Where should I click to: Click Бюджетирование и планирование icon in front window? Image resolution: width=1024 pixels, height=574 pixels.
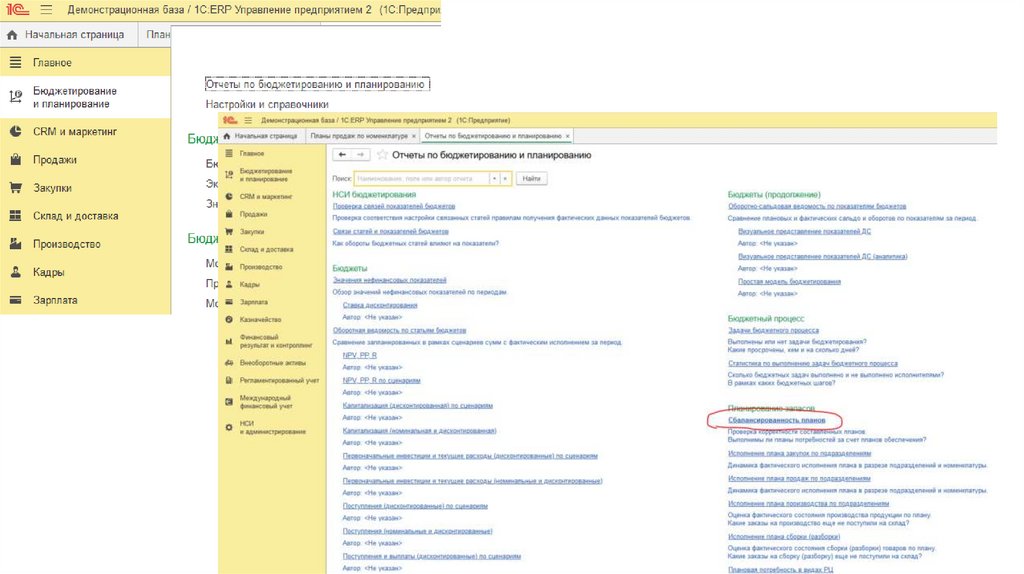point(229,174)
